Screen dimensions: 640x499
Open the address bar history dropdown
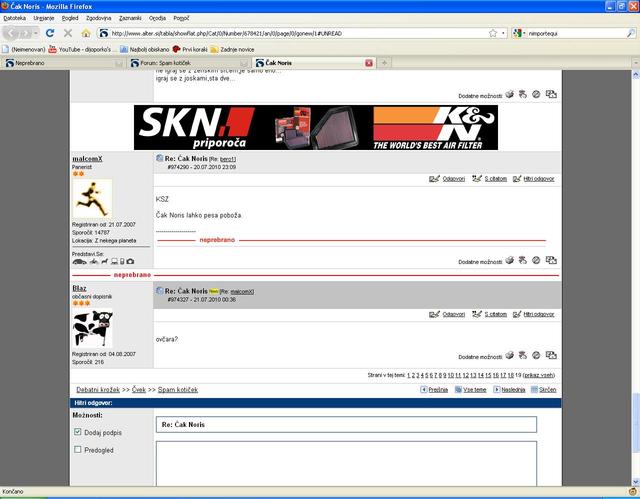point(503,33)
